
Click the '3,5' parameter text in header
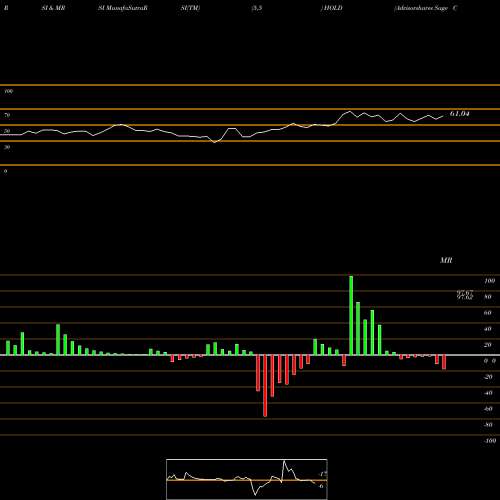(x=257, y=8)
